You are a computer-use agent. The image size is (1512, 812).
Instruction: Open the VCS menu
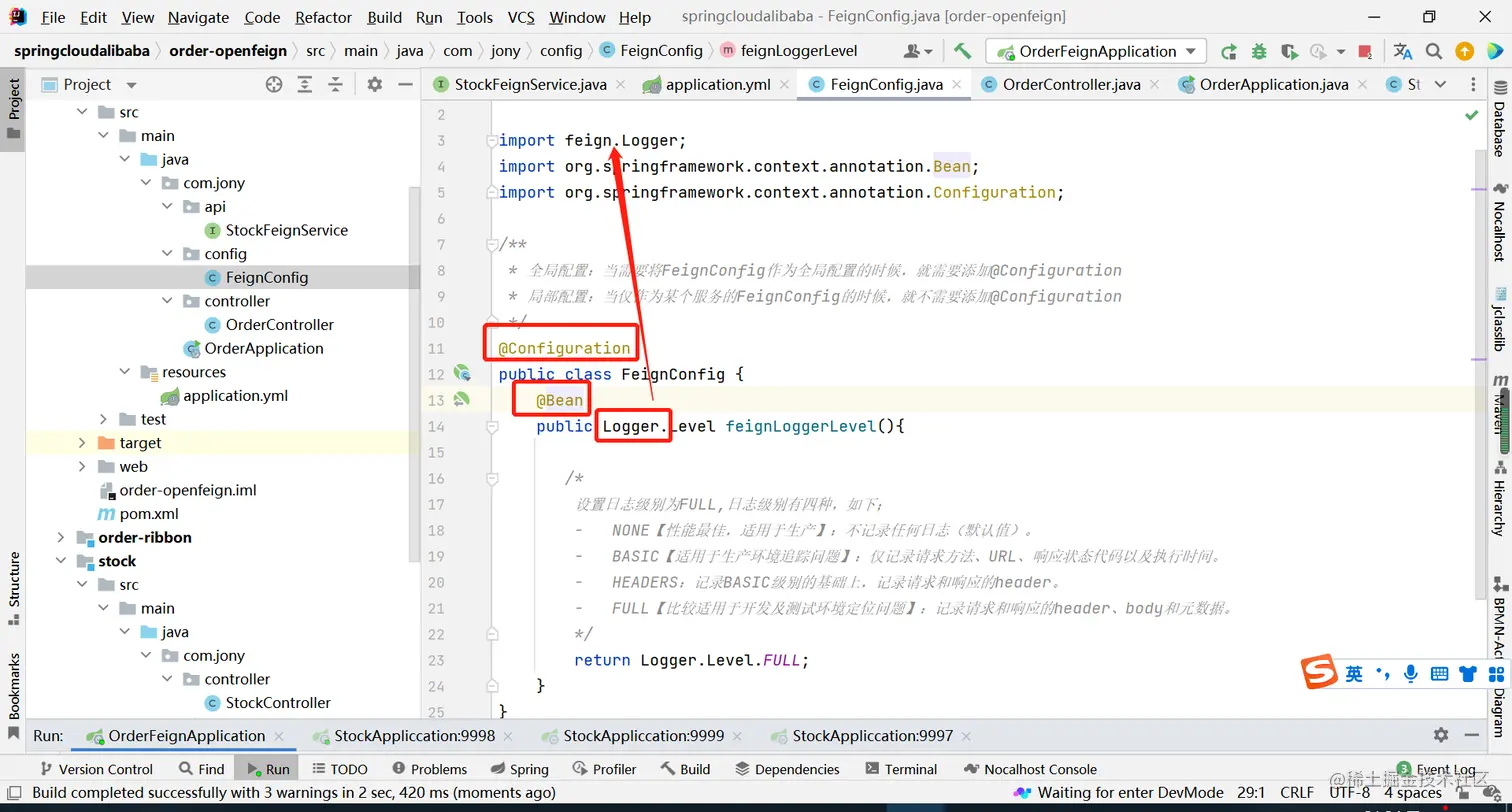tap(521, 17)
